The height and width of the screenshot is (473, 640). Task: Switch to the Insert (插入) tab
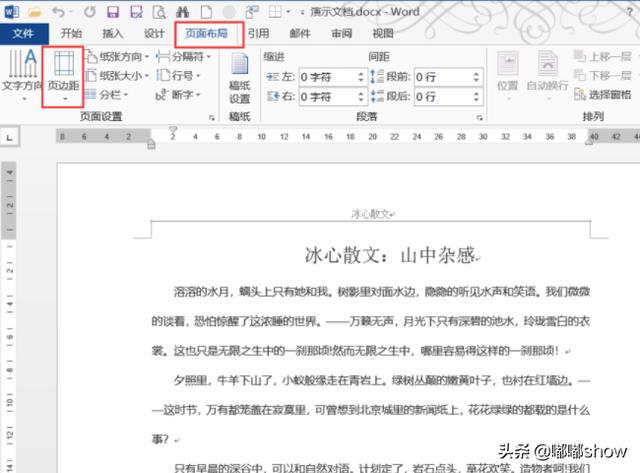(113, 33)
